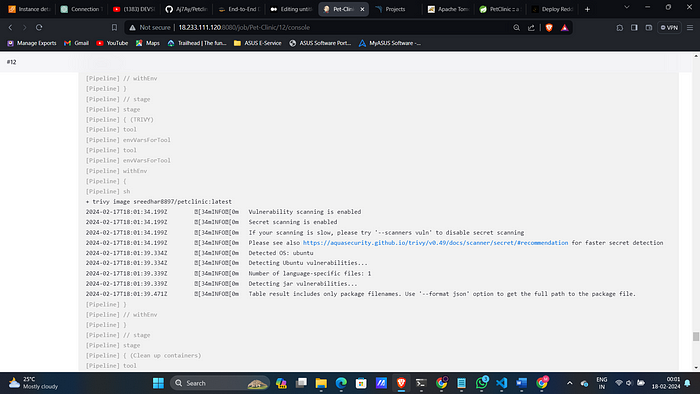Image resolution: width=700 pixels, height=394 pixels.
Task: Open the weather widget showing 25°C
Action: pyautogui.click(x=33, y=383)
